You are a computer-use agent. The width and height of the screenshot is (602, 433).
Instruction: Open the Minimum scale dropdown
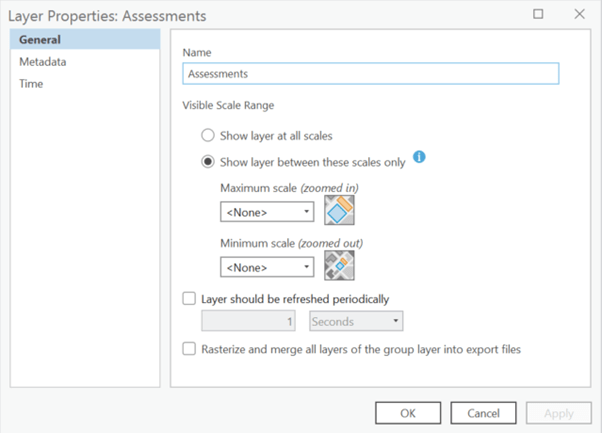(267, 268)
